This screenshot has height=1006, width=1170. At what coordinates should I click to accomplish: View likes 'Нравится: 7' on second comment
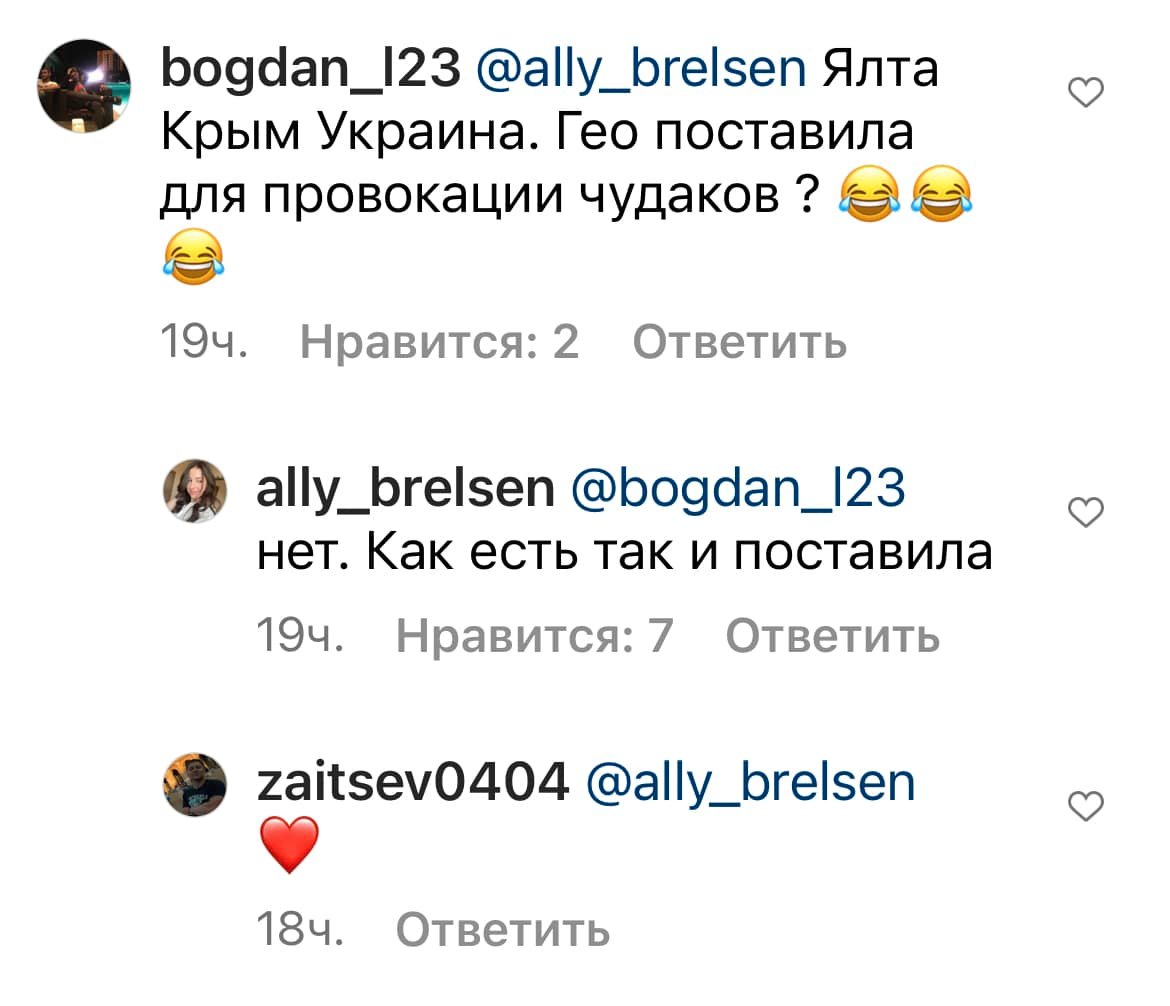click(x=534, y=636)
